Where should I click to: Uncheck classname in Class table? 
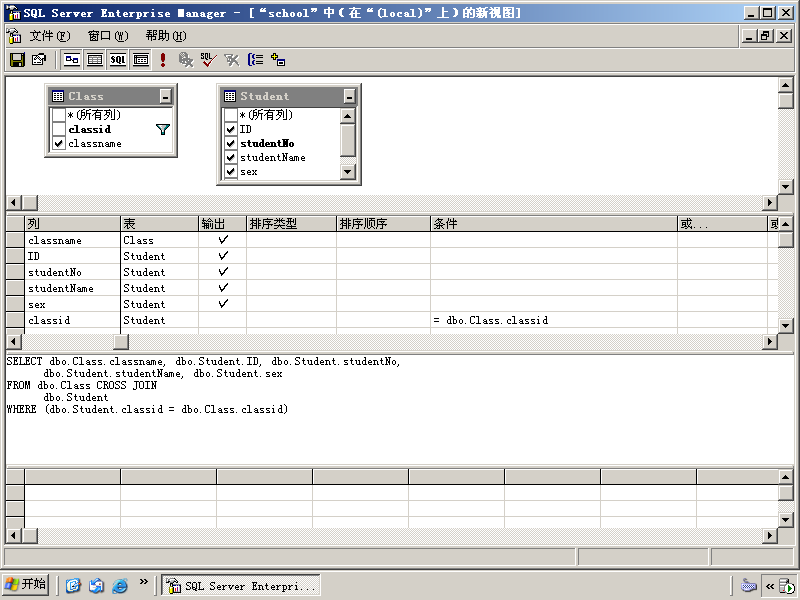coord(59,143)
